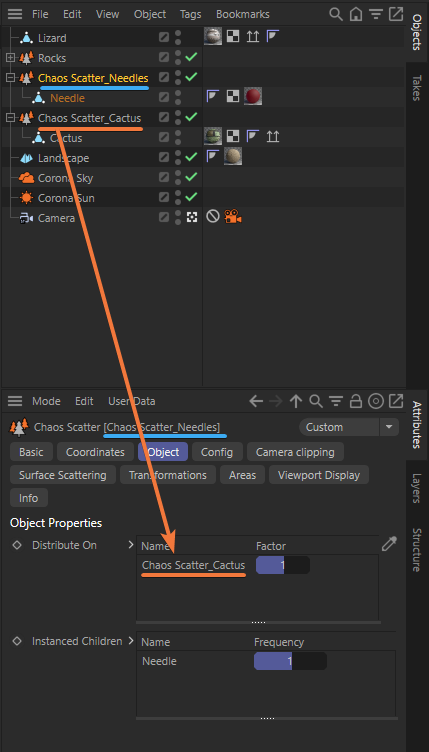Select the Protection tag on Camera
This screenshot has height=752, width=429.
tap(213, 216)
